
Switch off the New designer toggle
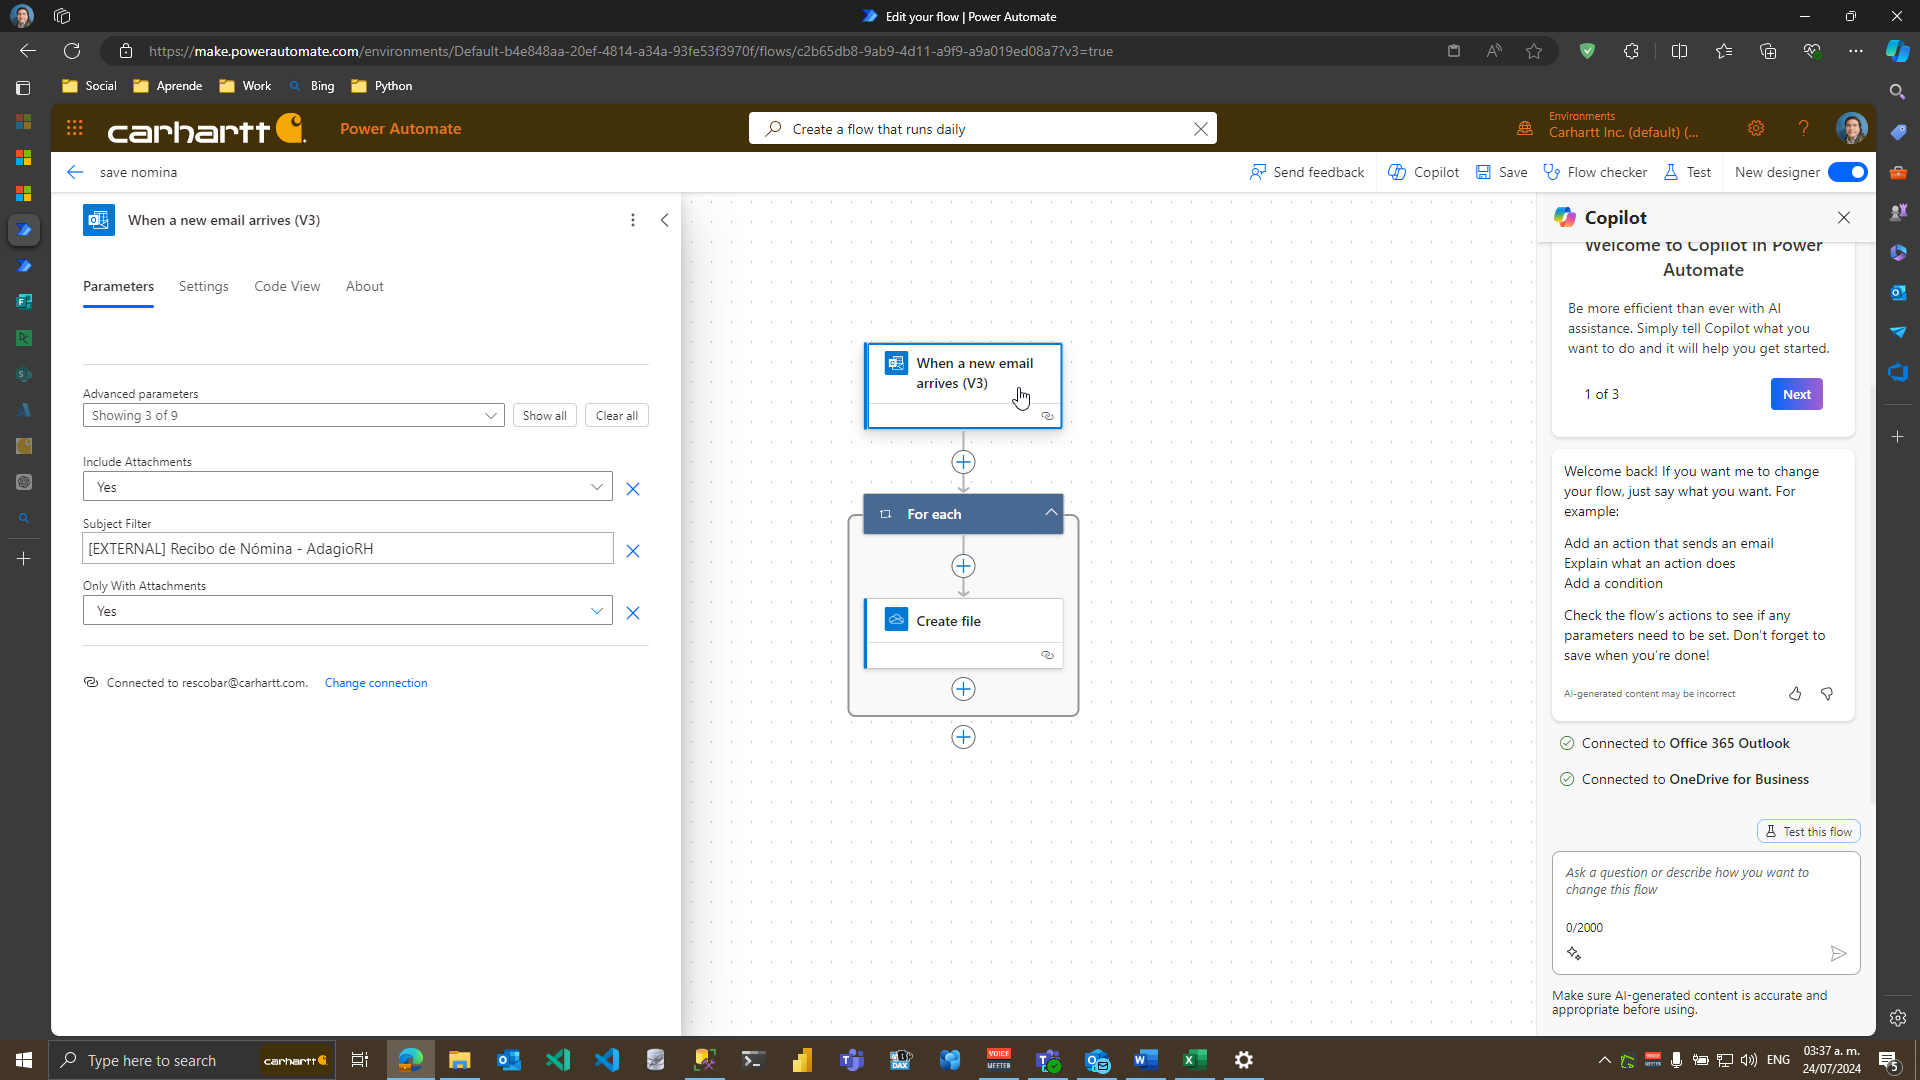pyautogui.click(x=1846, y=172)
